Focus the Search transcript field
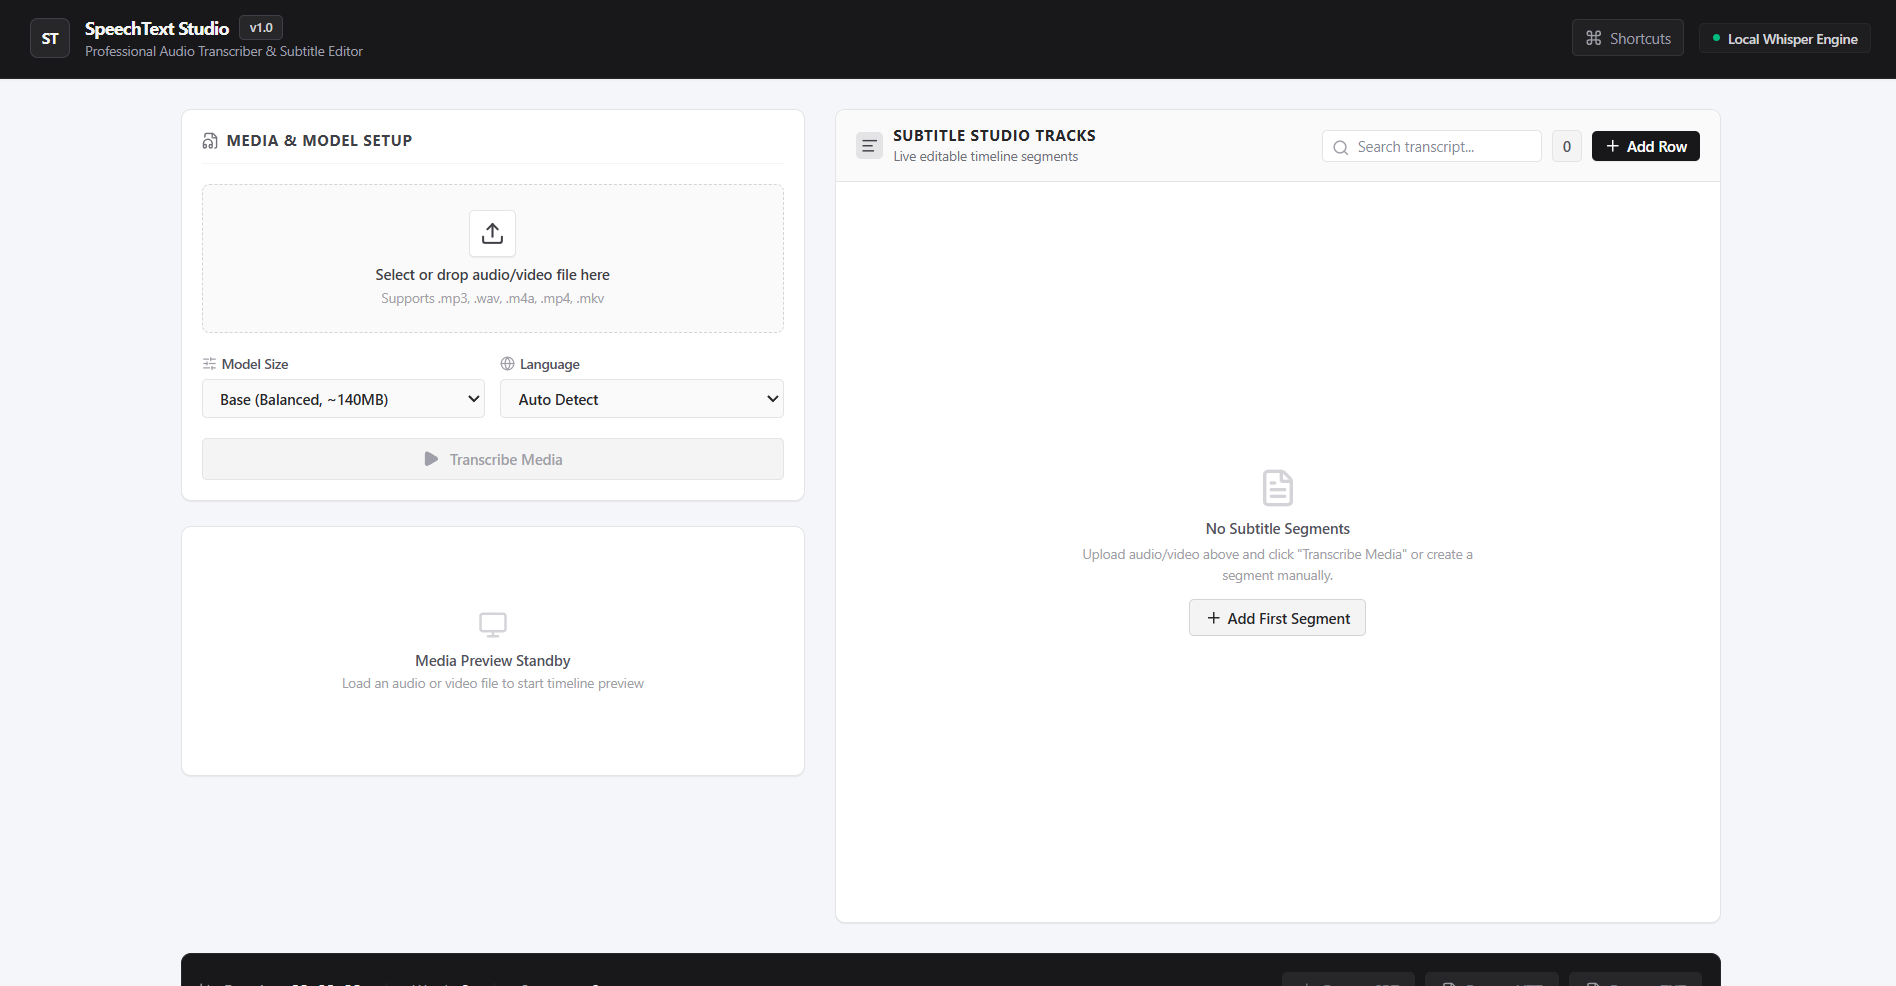The height and width of the screenshot is (986, 1896). (x=1432, y=147)
